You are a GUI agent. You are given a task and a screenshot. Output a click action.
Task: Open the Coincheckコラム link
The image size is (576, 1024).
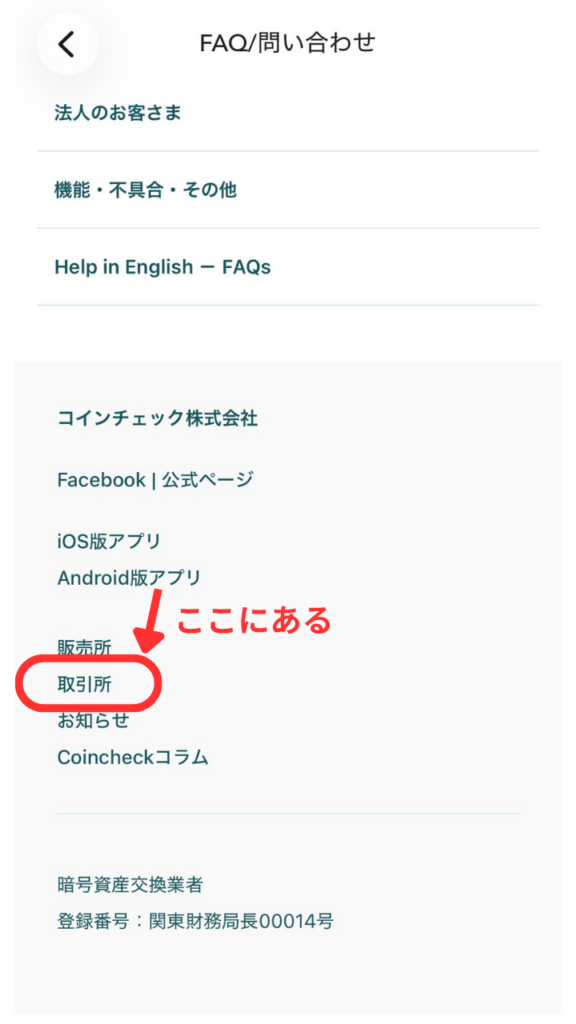coord(133,758)
